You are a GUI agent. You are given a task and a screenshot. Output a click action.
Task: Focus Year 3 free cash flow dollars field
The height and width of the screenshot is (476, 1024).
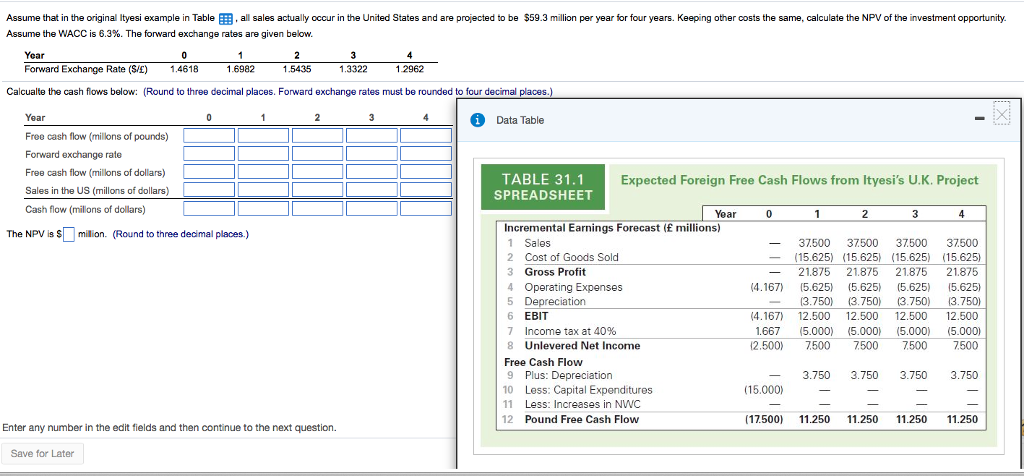(372, 172)
